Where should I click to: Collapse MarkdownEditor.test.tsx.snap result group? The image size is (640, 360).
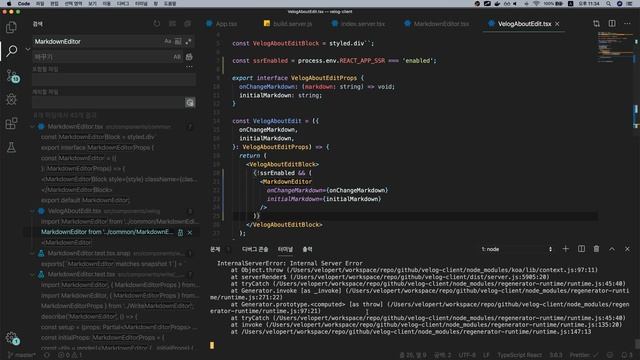(x=33, y=253)
